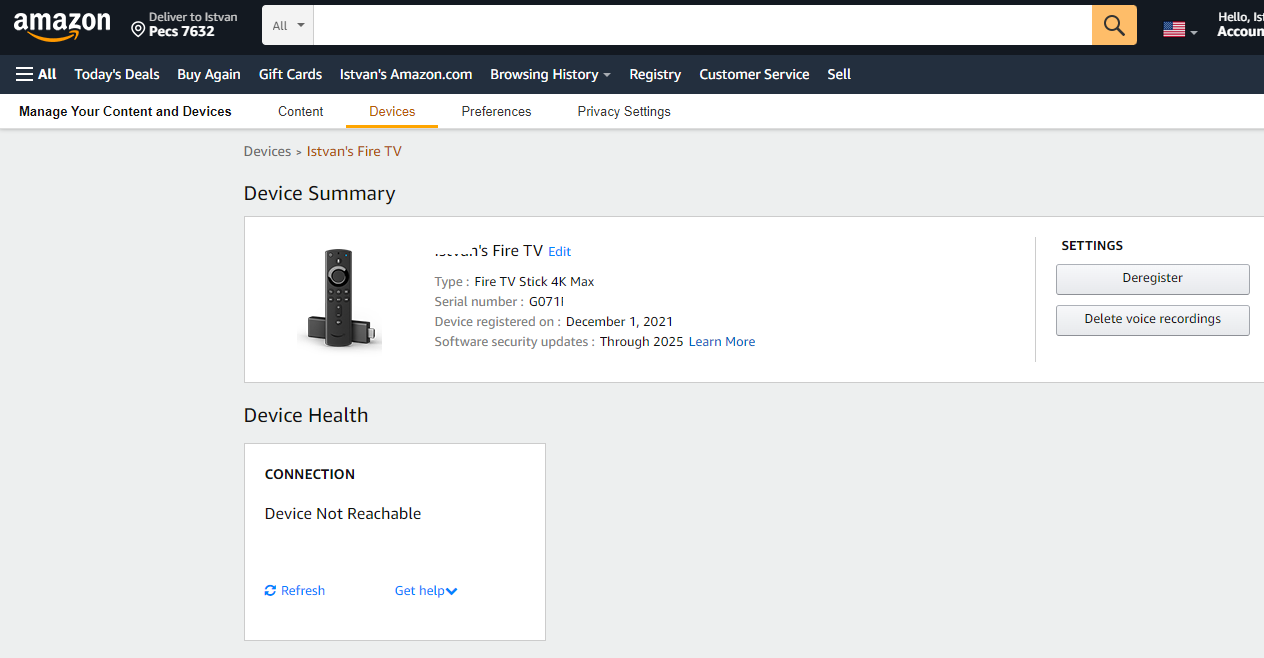Click Manage Your Content and Devices title

click(125, 111)
